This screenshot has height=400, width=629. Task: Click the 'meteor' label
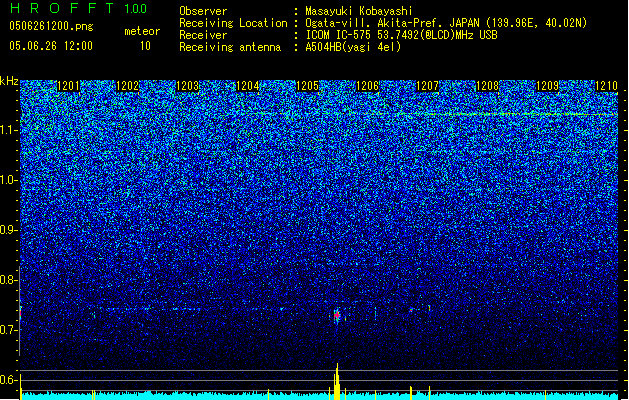point(142,31)
